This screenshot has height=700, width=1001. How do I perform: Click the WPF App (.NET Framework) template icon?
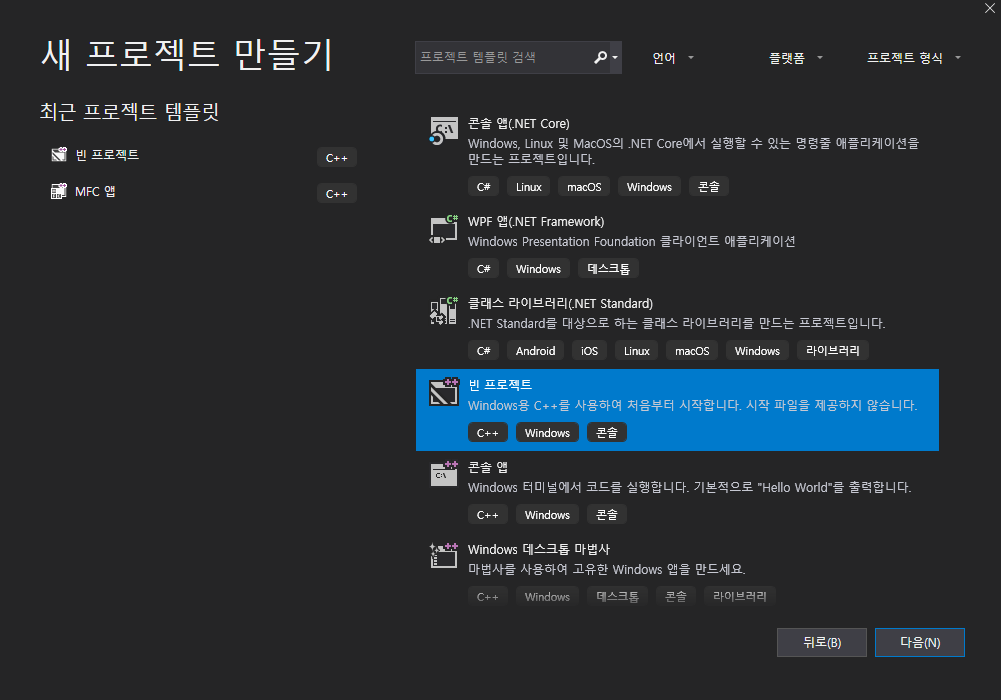[x=444, y=230]
